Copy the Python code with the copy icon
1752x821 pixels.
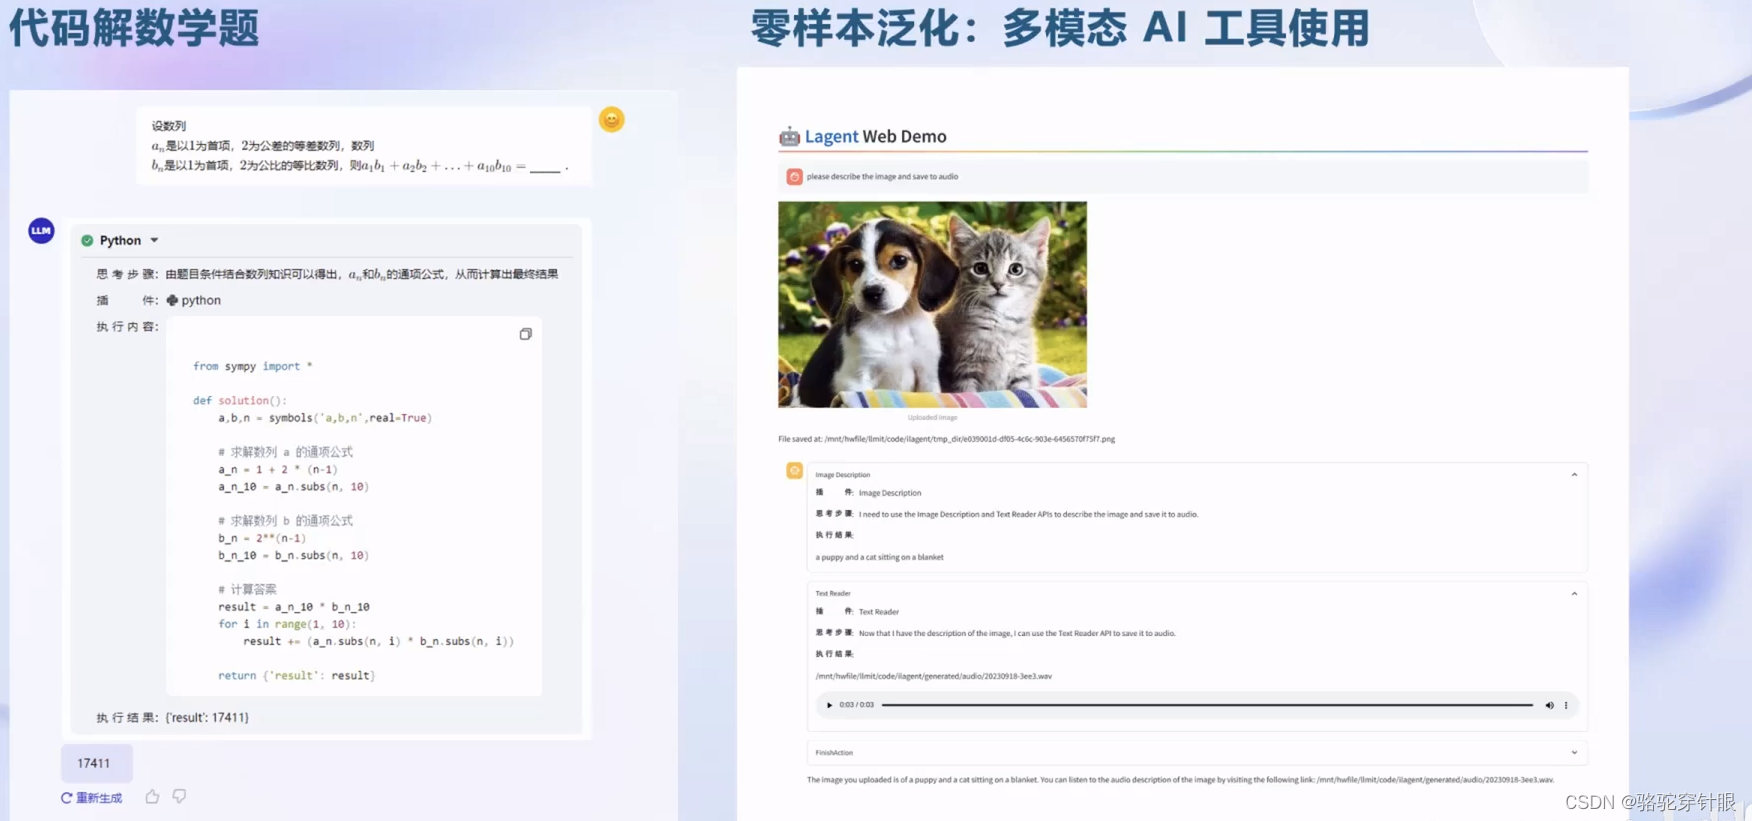[525, 334]
